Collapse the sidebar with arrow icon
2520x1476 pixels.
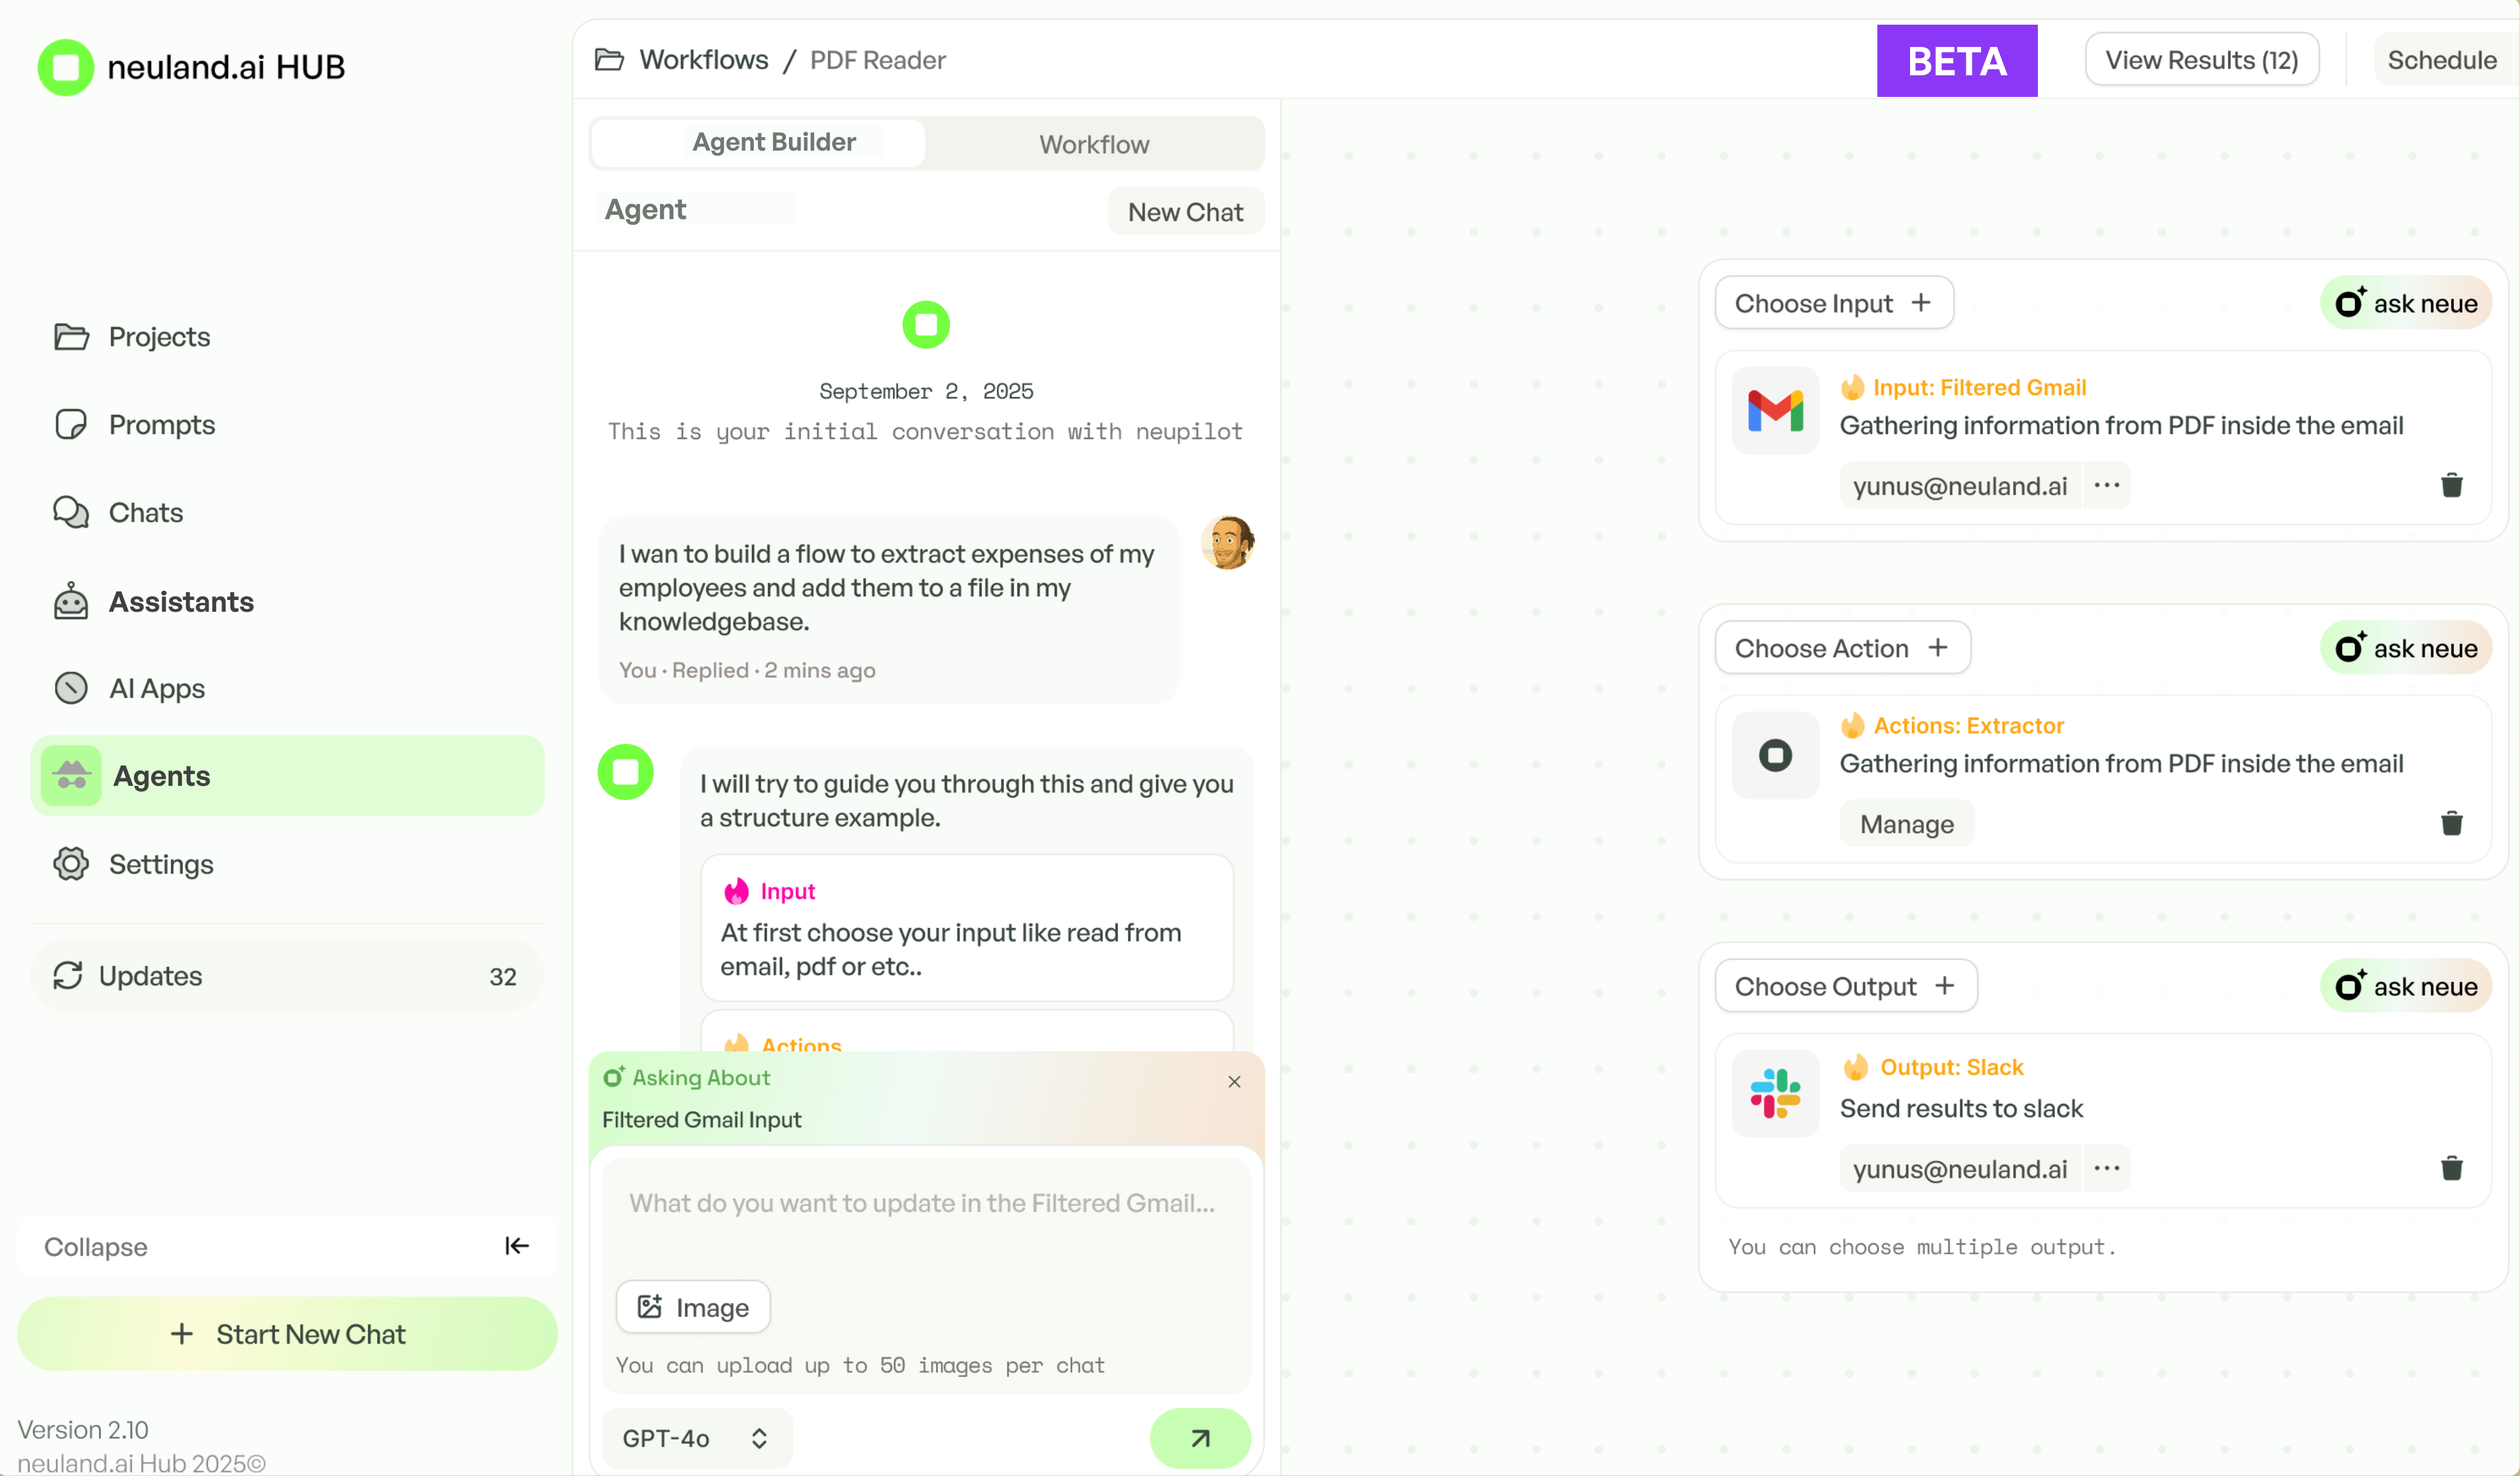pos(516,1245)
